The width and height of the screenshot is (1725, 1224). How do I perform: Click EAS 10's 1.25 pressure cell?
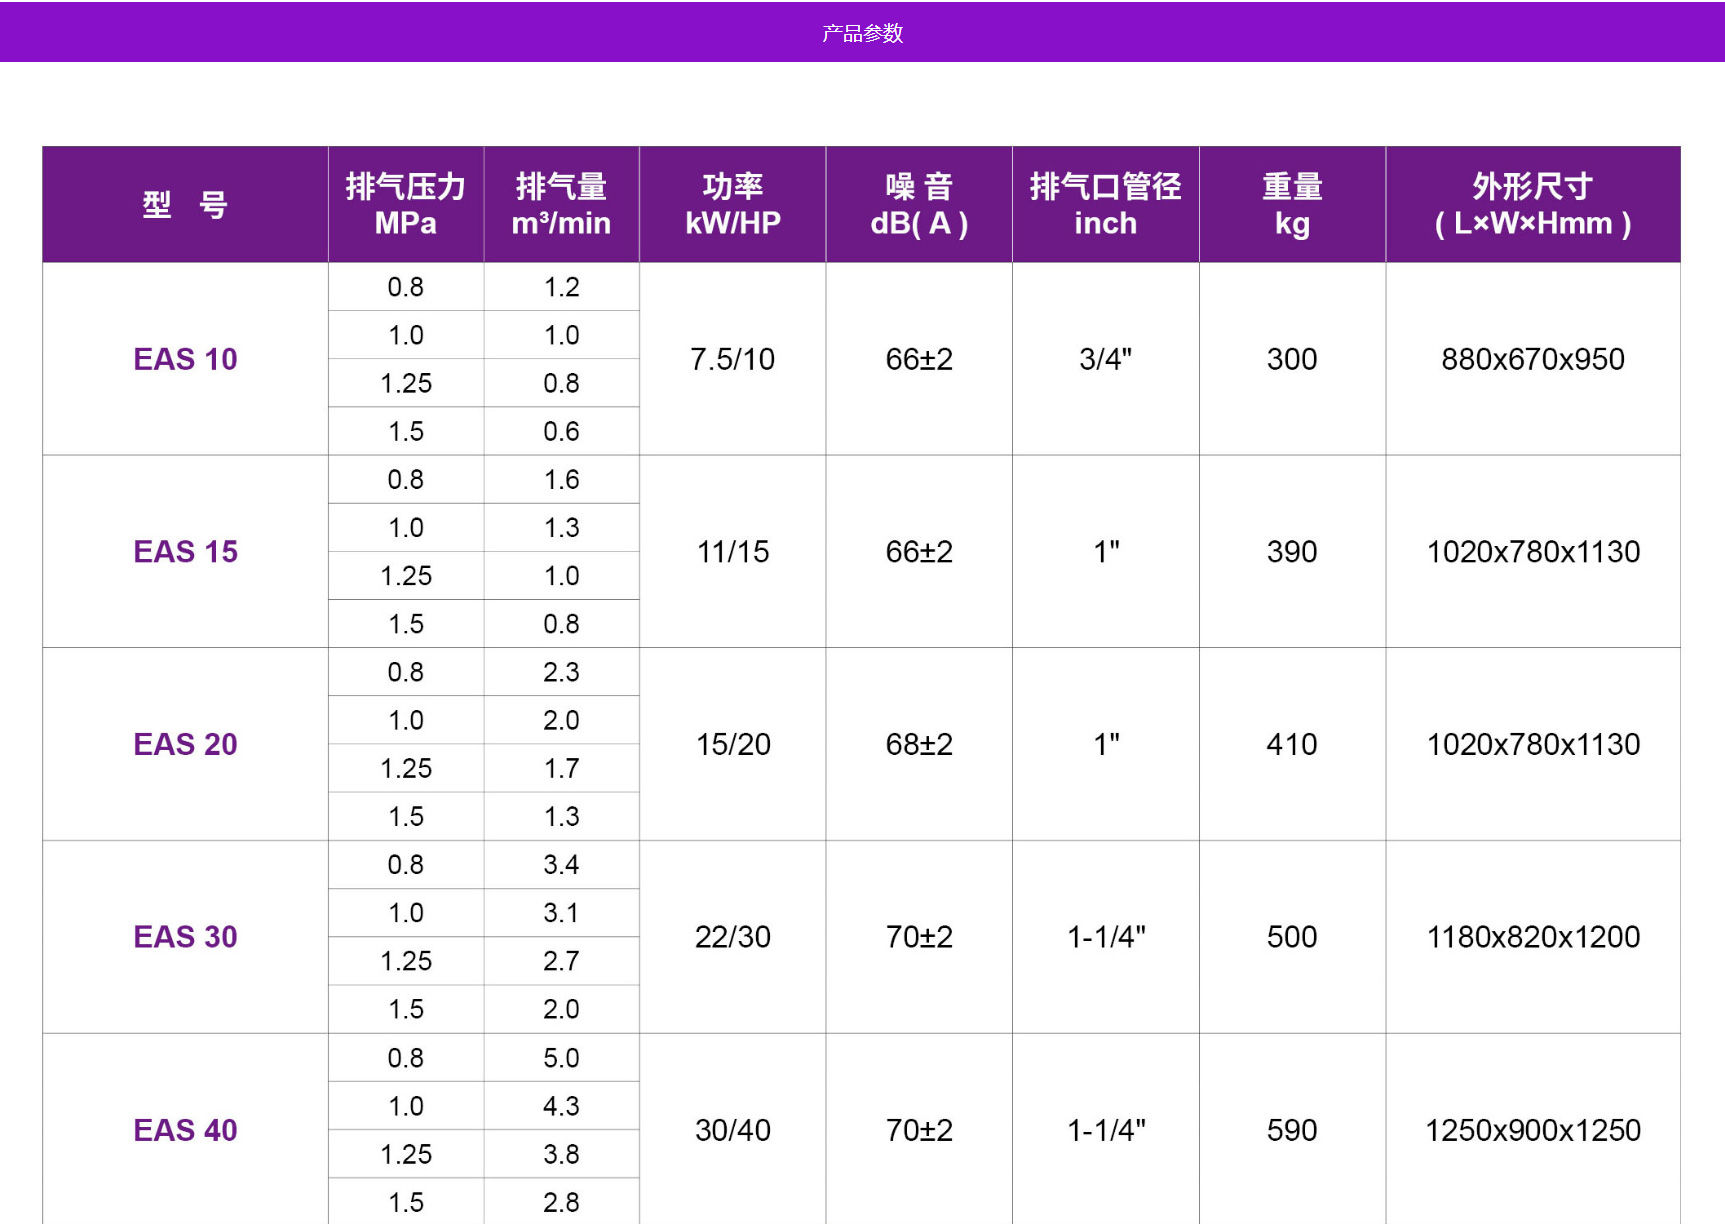(406, 383)
